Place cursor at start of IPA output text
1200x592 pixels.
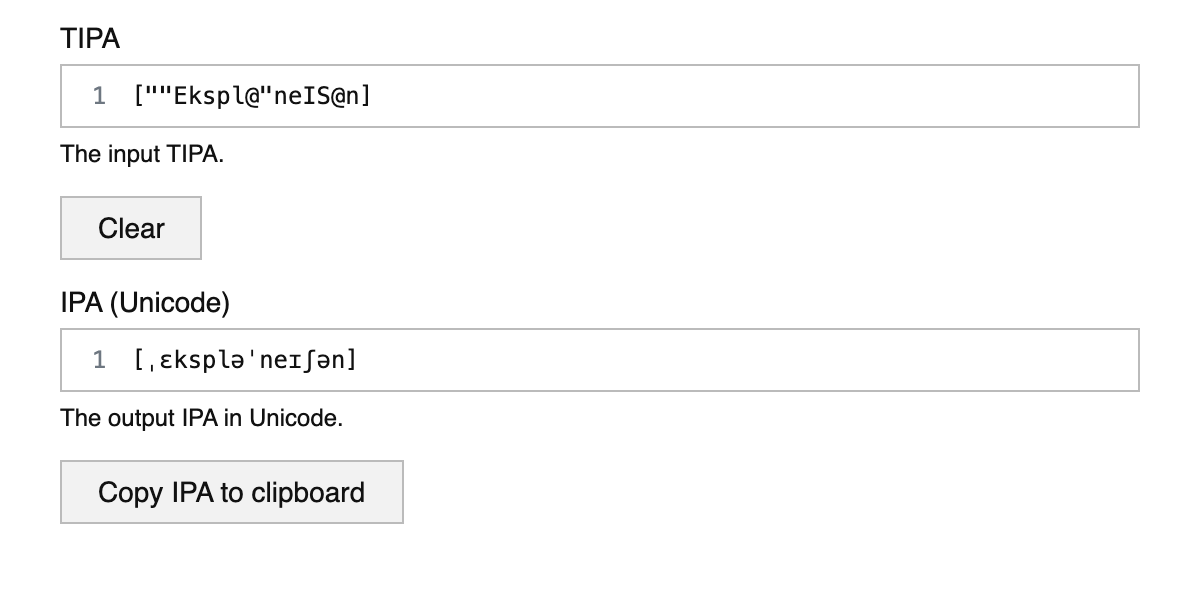coord(135,360)
